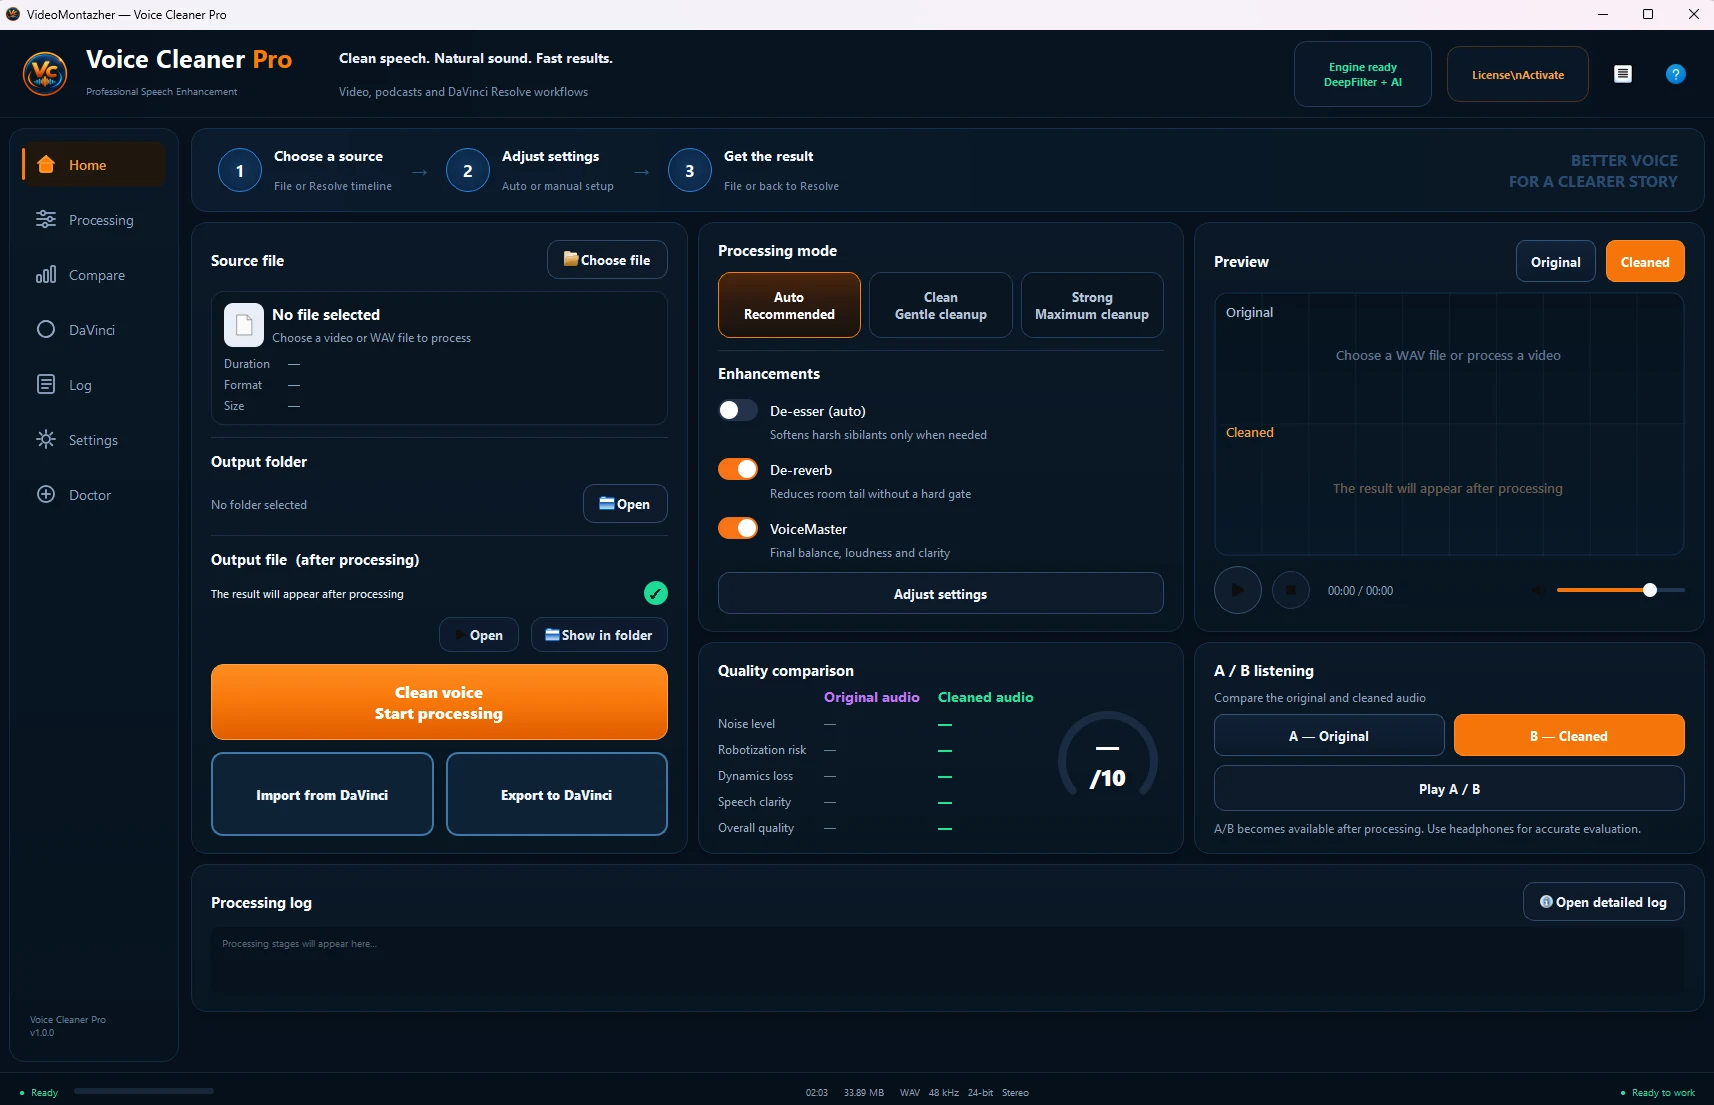Click Show in folder button

pyautogui.click(x=599, y=635)
